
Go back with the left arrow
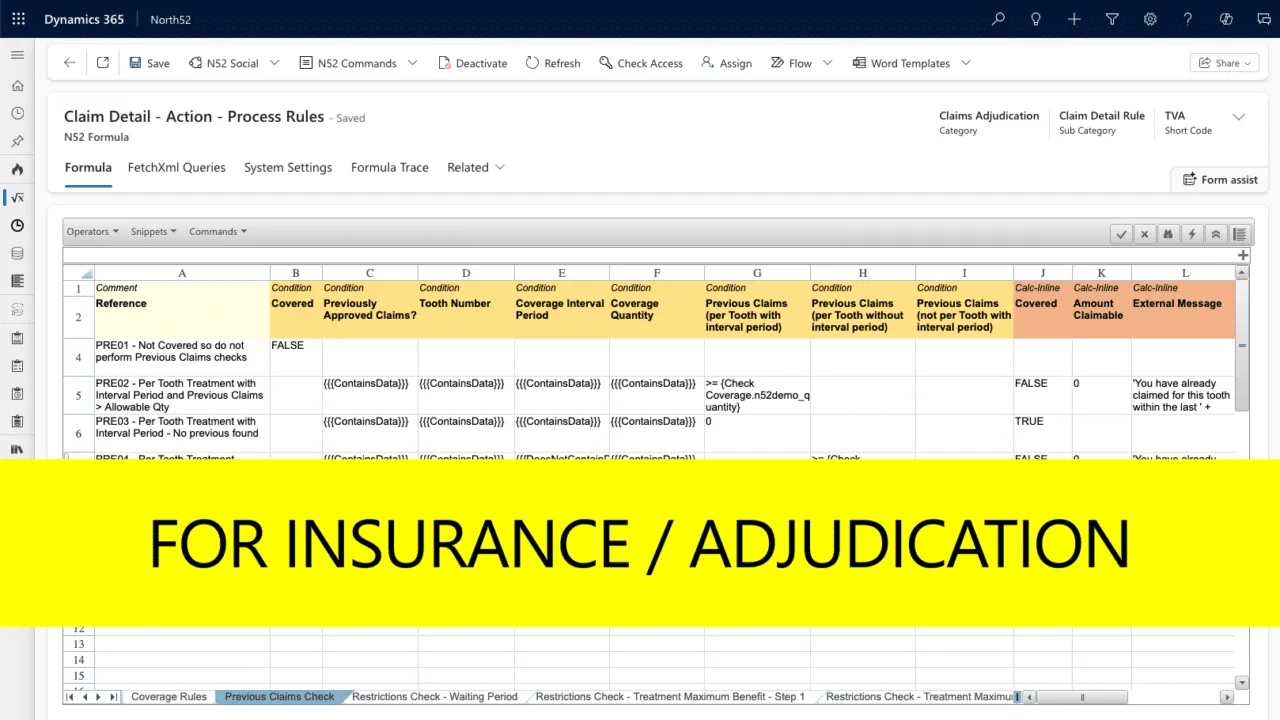[69, 63]
